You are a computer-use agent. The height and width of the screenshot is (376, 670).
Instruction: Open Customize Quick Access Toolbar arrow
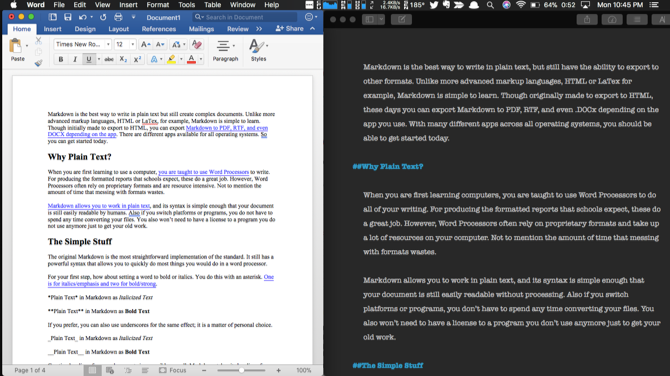[133, 17]
